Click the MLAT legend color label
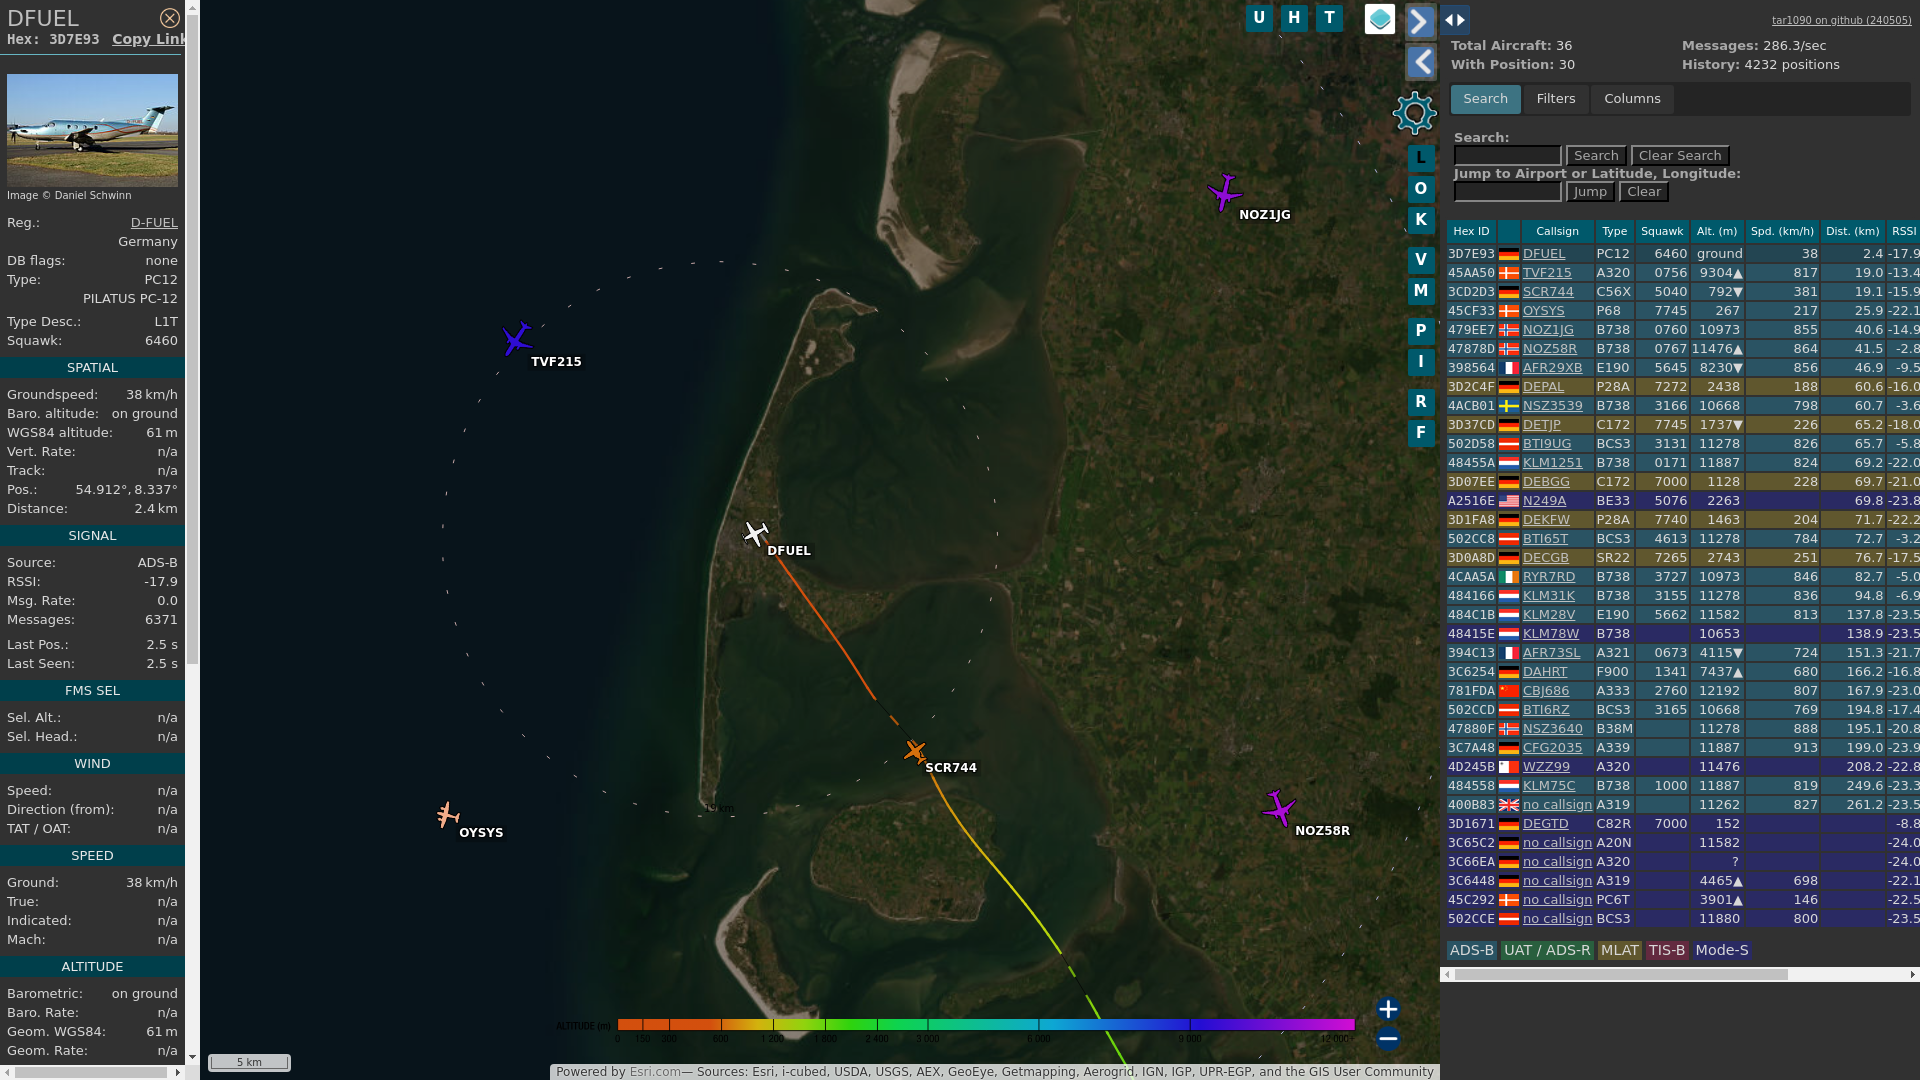Screen dimensions: 1920x1080 click(x=1619, y=951)
